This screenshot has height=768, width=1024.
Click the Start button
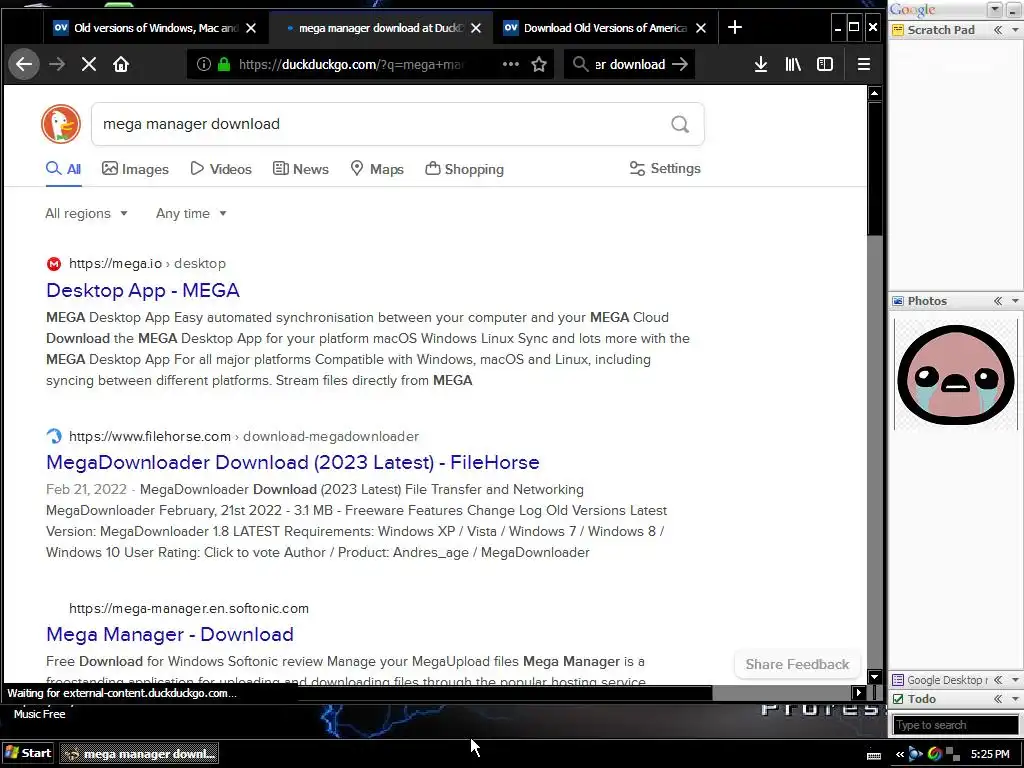pos(28,754)
